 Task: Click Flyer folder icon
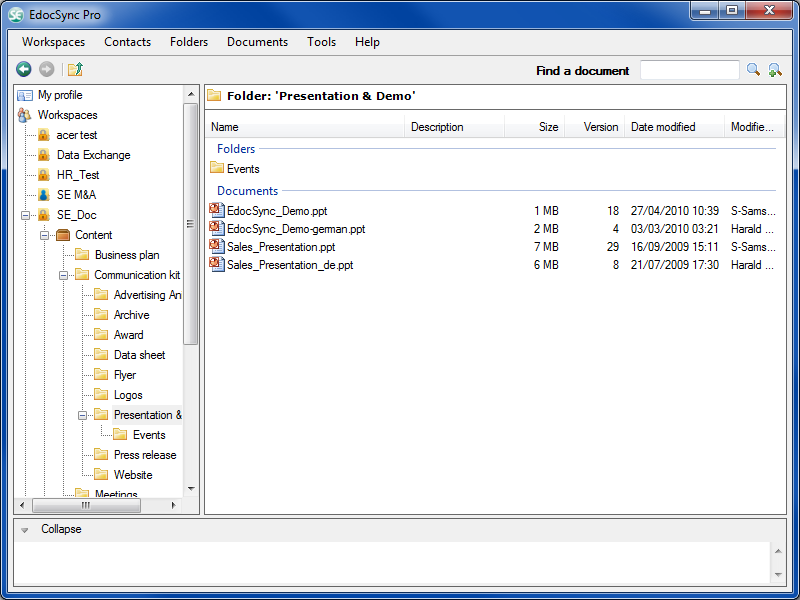[x=101, y=374]
